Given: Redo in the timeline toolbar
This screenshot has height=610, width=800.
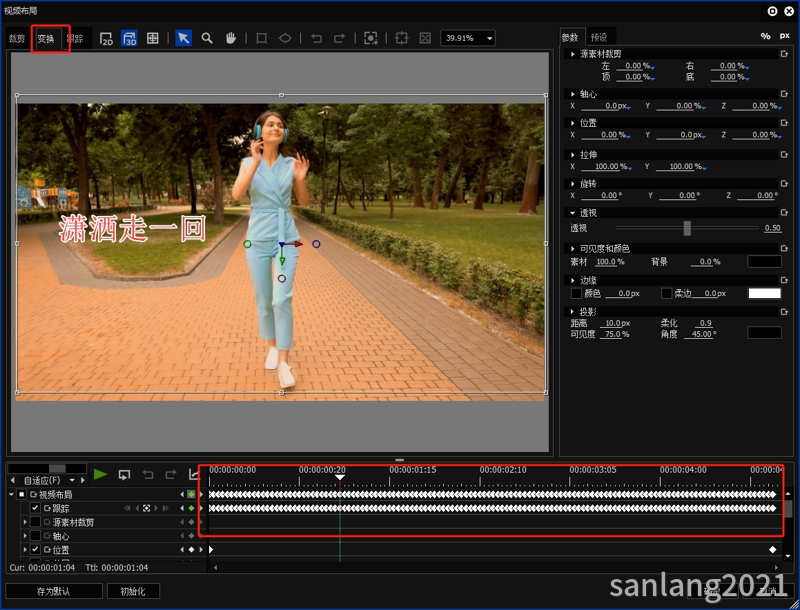Looking at the screenshot, I should 171,475.
